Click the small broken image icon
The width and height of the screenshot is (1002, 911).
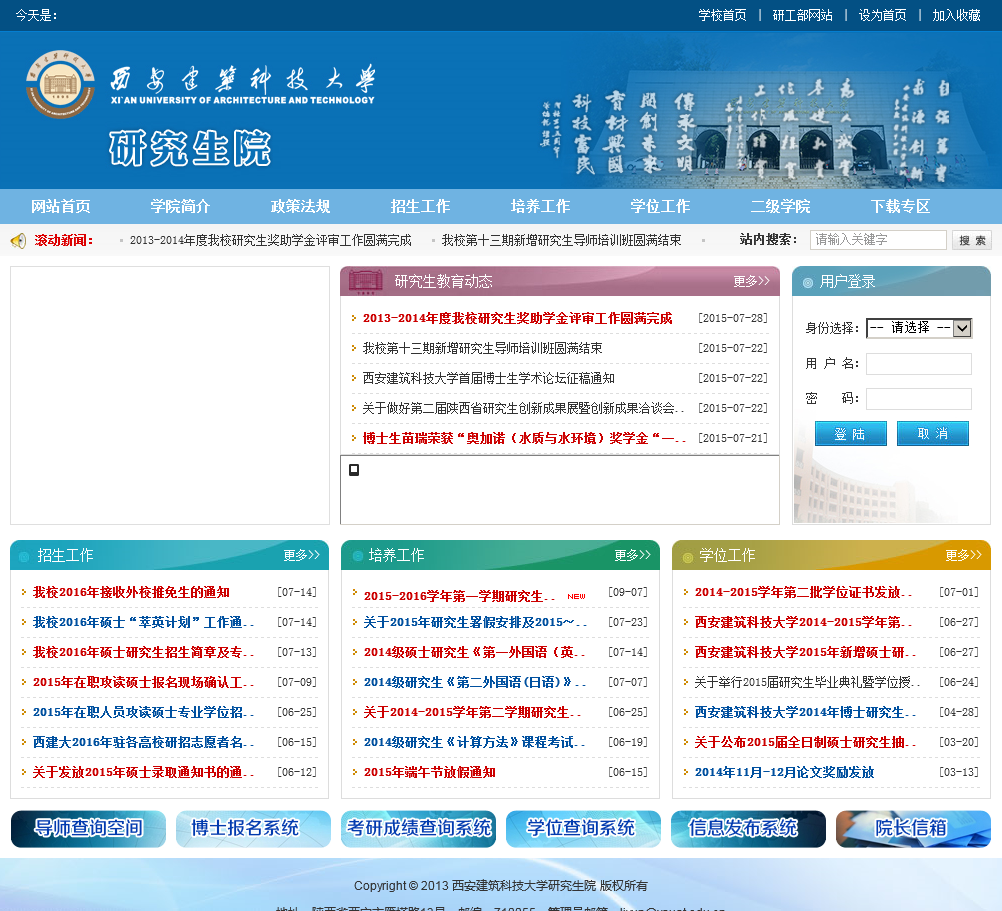[x=354, y=470]
